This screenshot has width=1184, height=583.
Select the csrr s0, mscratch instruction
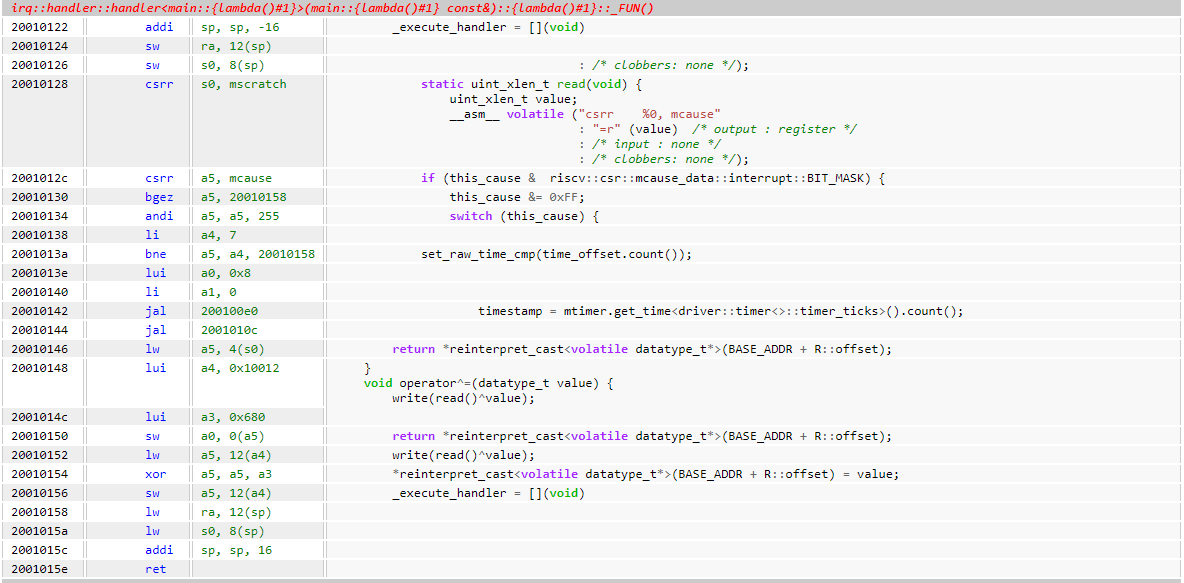point(159,84)
